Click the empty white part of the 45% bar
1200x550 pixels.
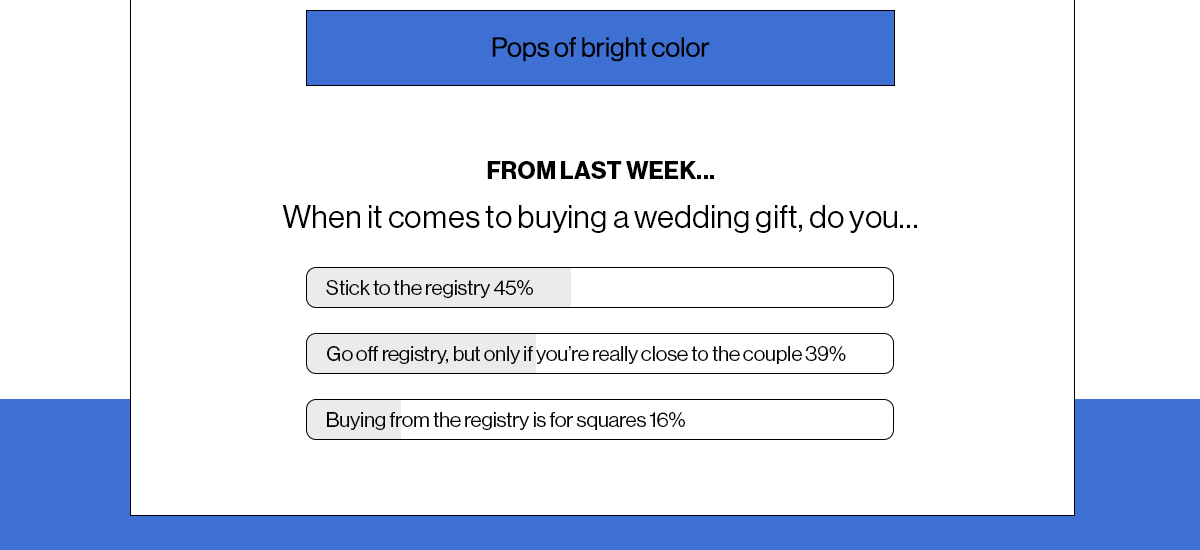coord(732,288)
